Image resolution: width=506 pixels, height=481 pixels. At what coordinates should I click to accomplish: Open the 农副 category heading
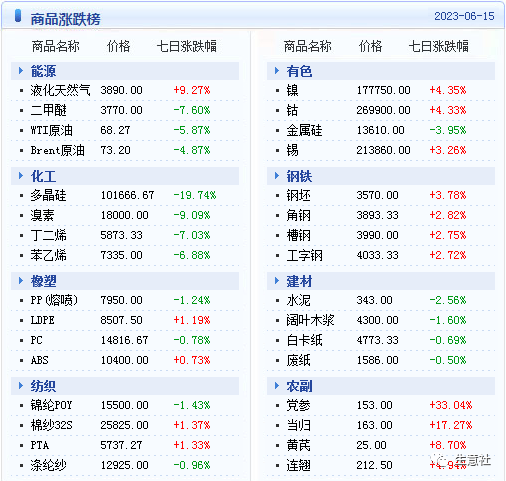tap(299, 386)
